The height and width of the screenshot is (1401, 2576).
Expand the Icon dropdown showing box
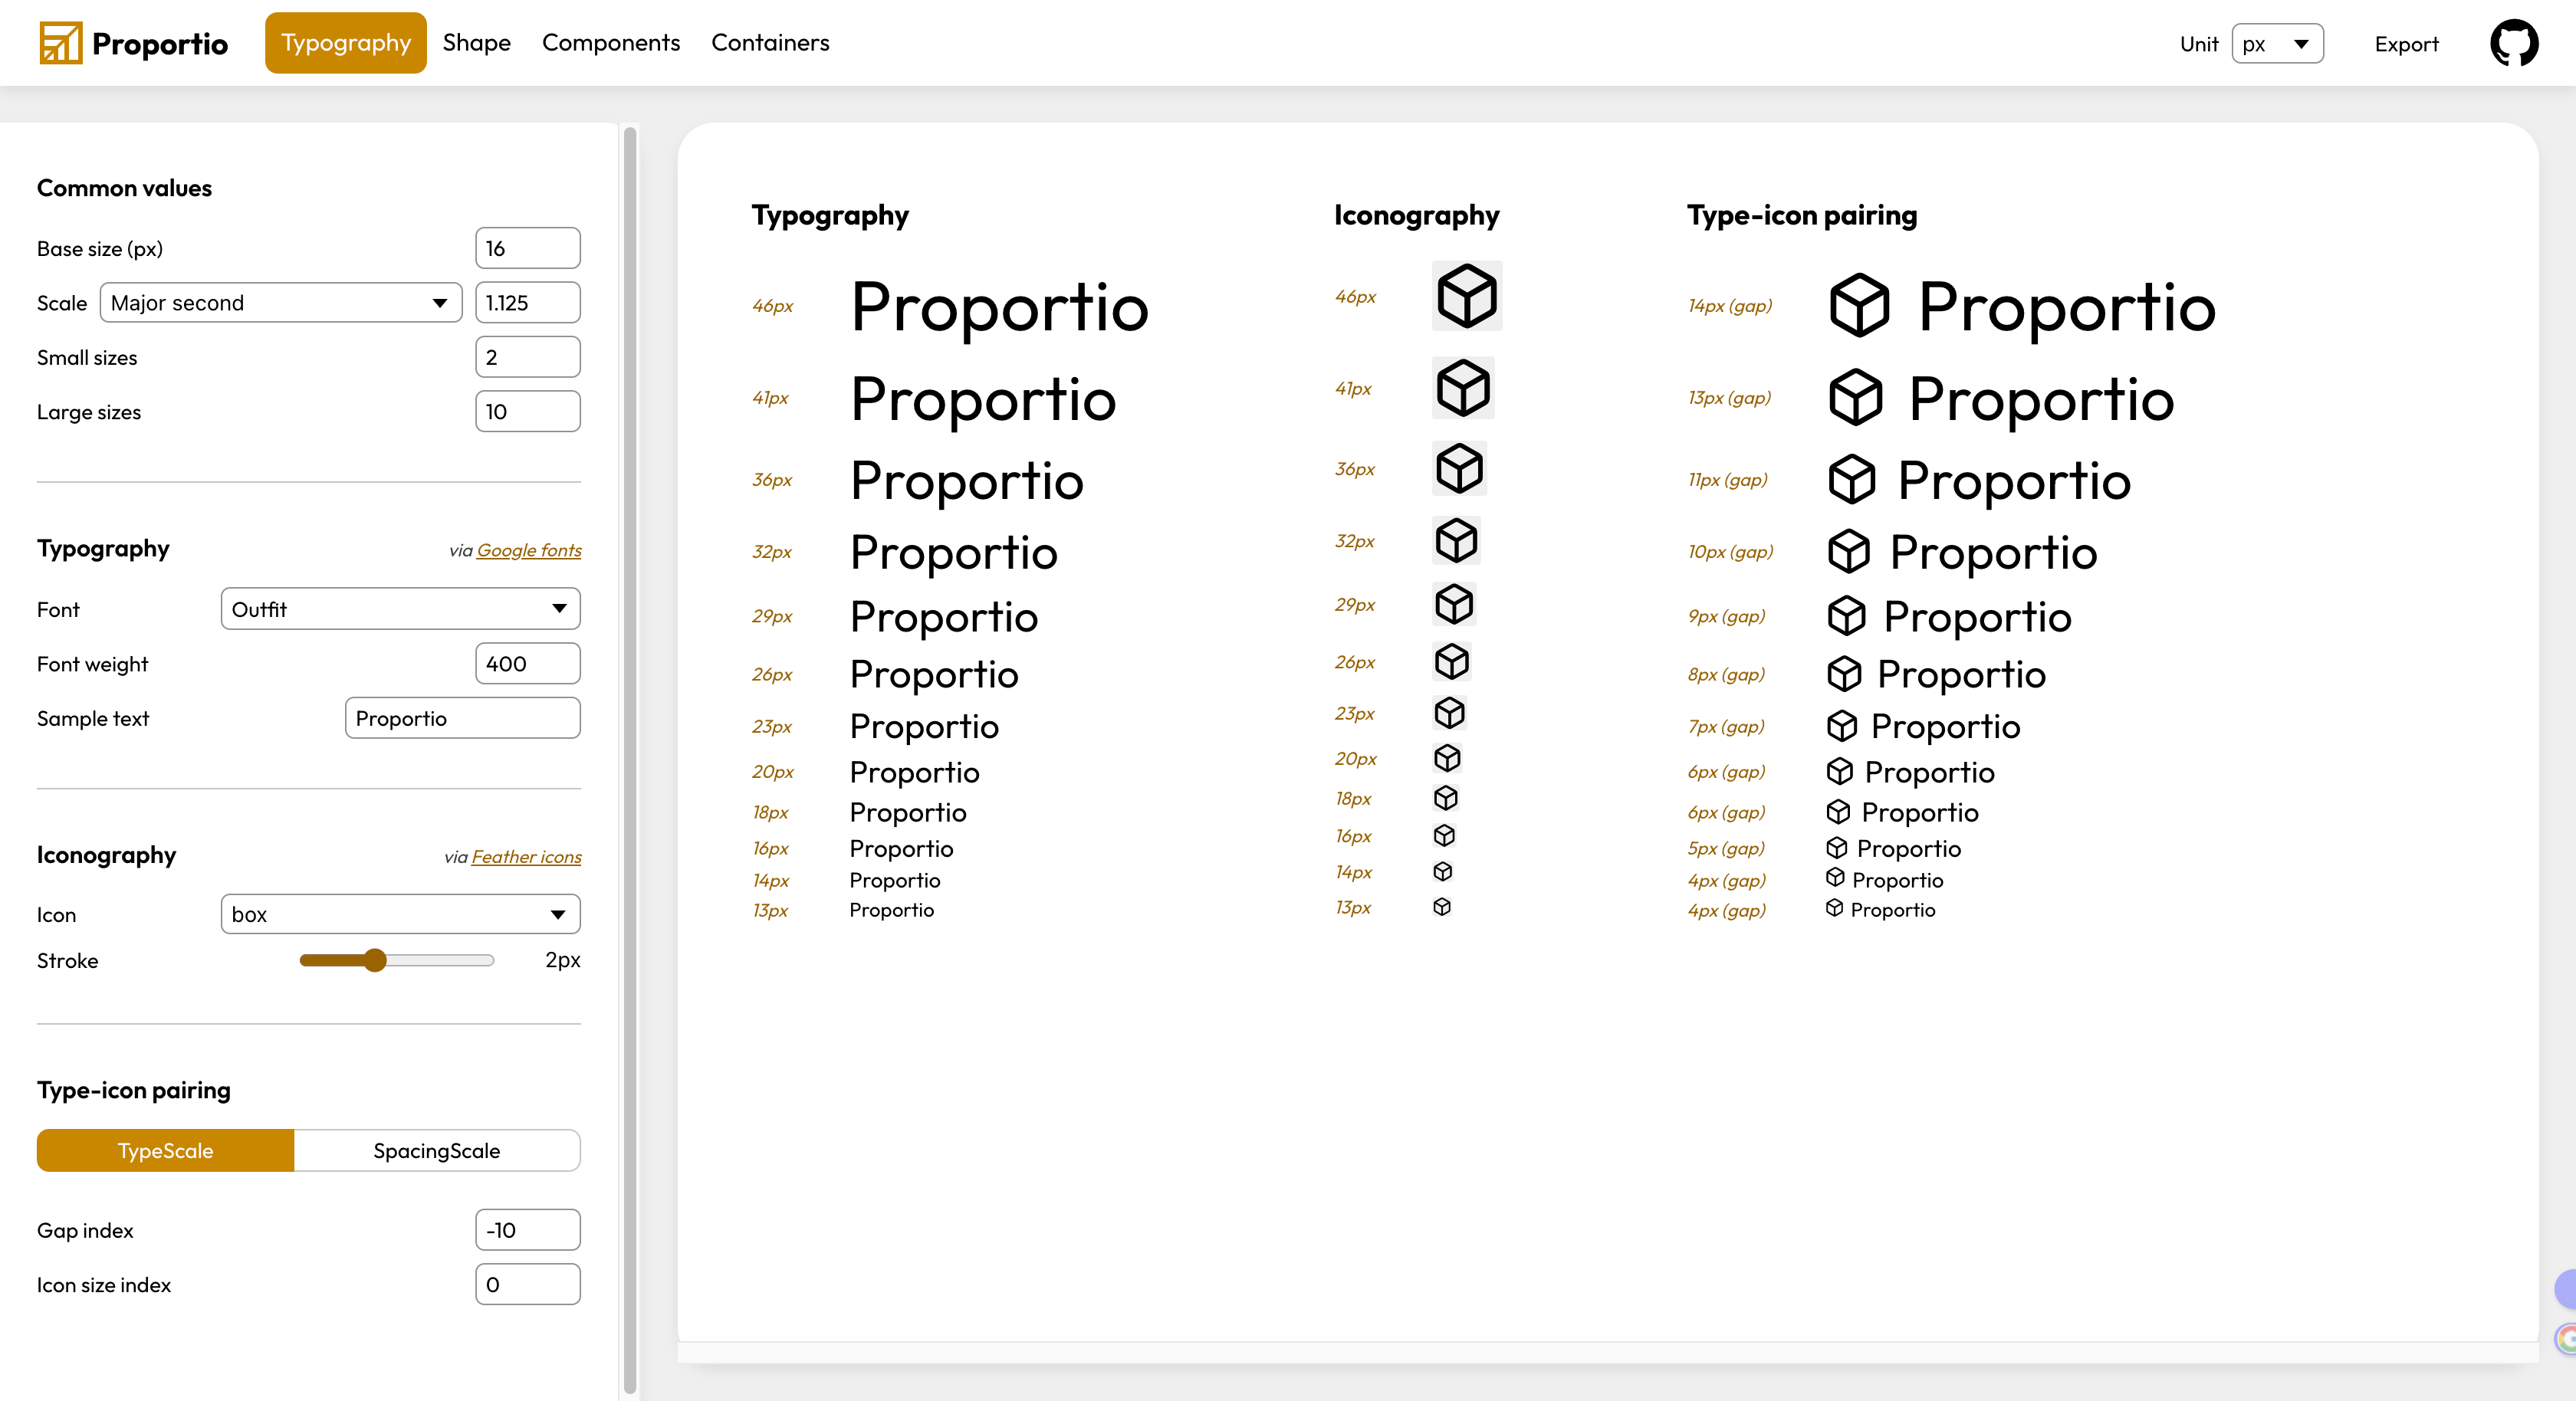pos(400,914)
